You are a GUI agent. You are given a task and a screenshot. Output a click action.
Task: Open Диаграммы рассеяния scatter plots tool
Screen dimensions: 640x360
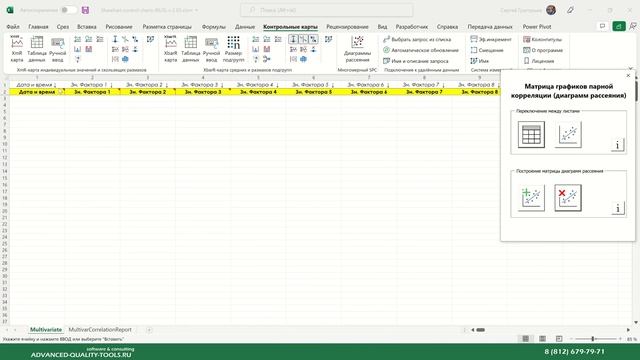coord(357,49)
